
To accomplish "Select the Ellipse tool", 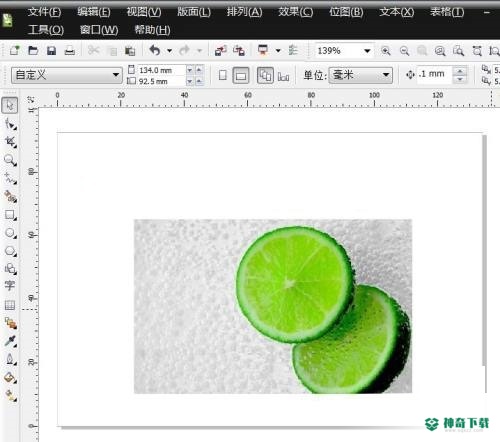I will point(10,233).
